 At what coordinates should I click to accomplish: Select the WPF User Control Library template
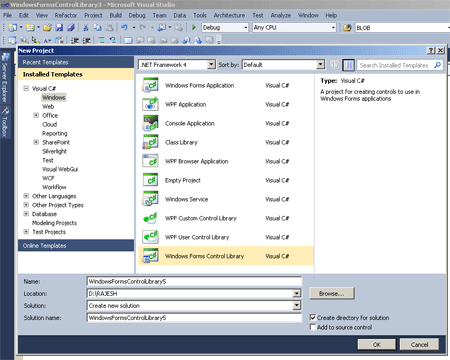point(226,237)
